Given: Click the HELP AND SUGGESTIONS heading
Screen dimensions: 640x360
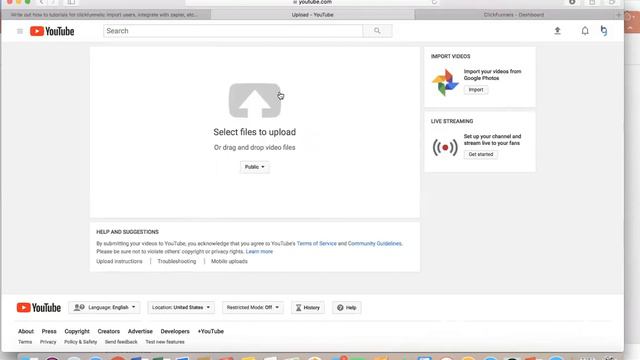Looking at the screenshot, I should point(127,232).
